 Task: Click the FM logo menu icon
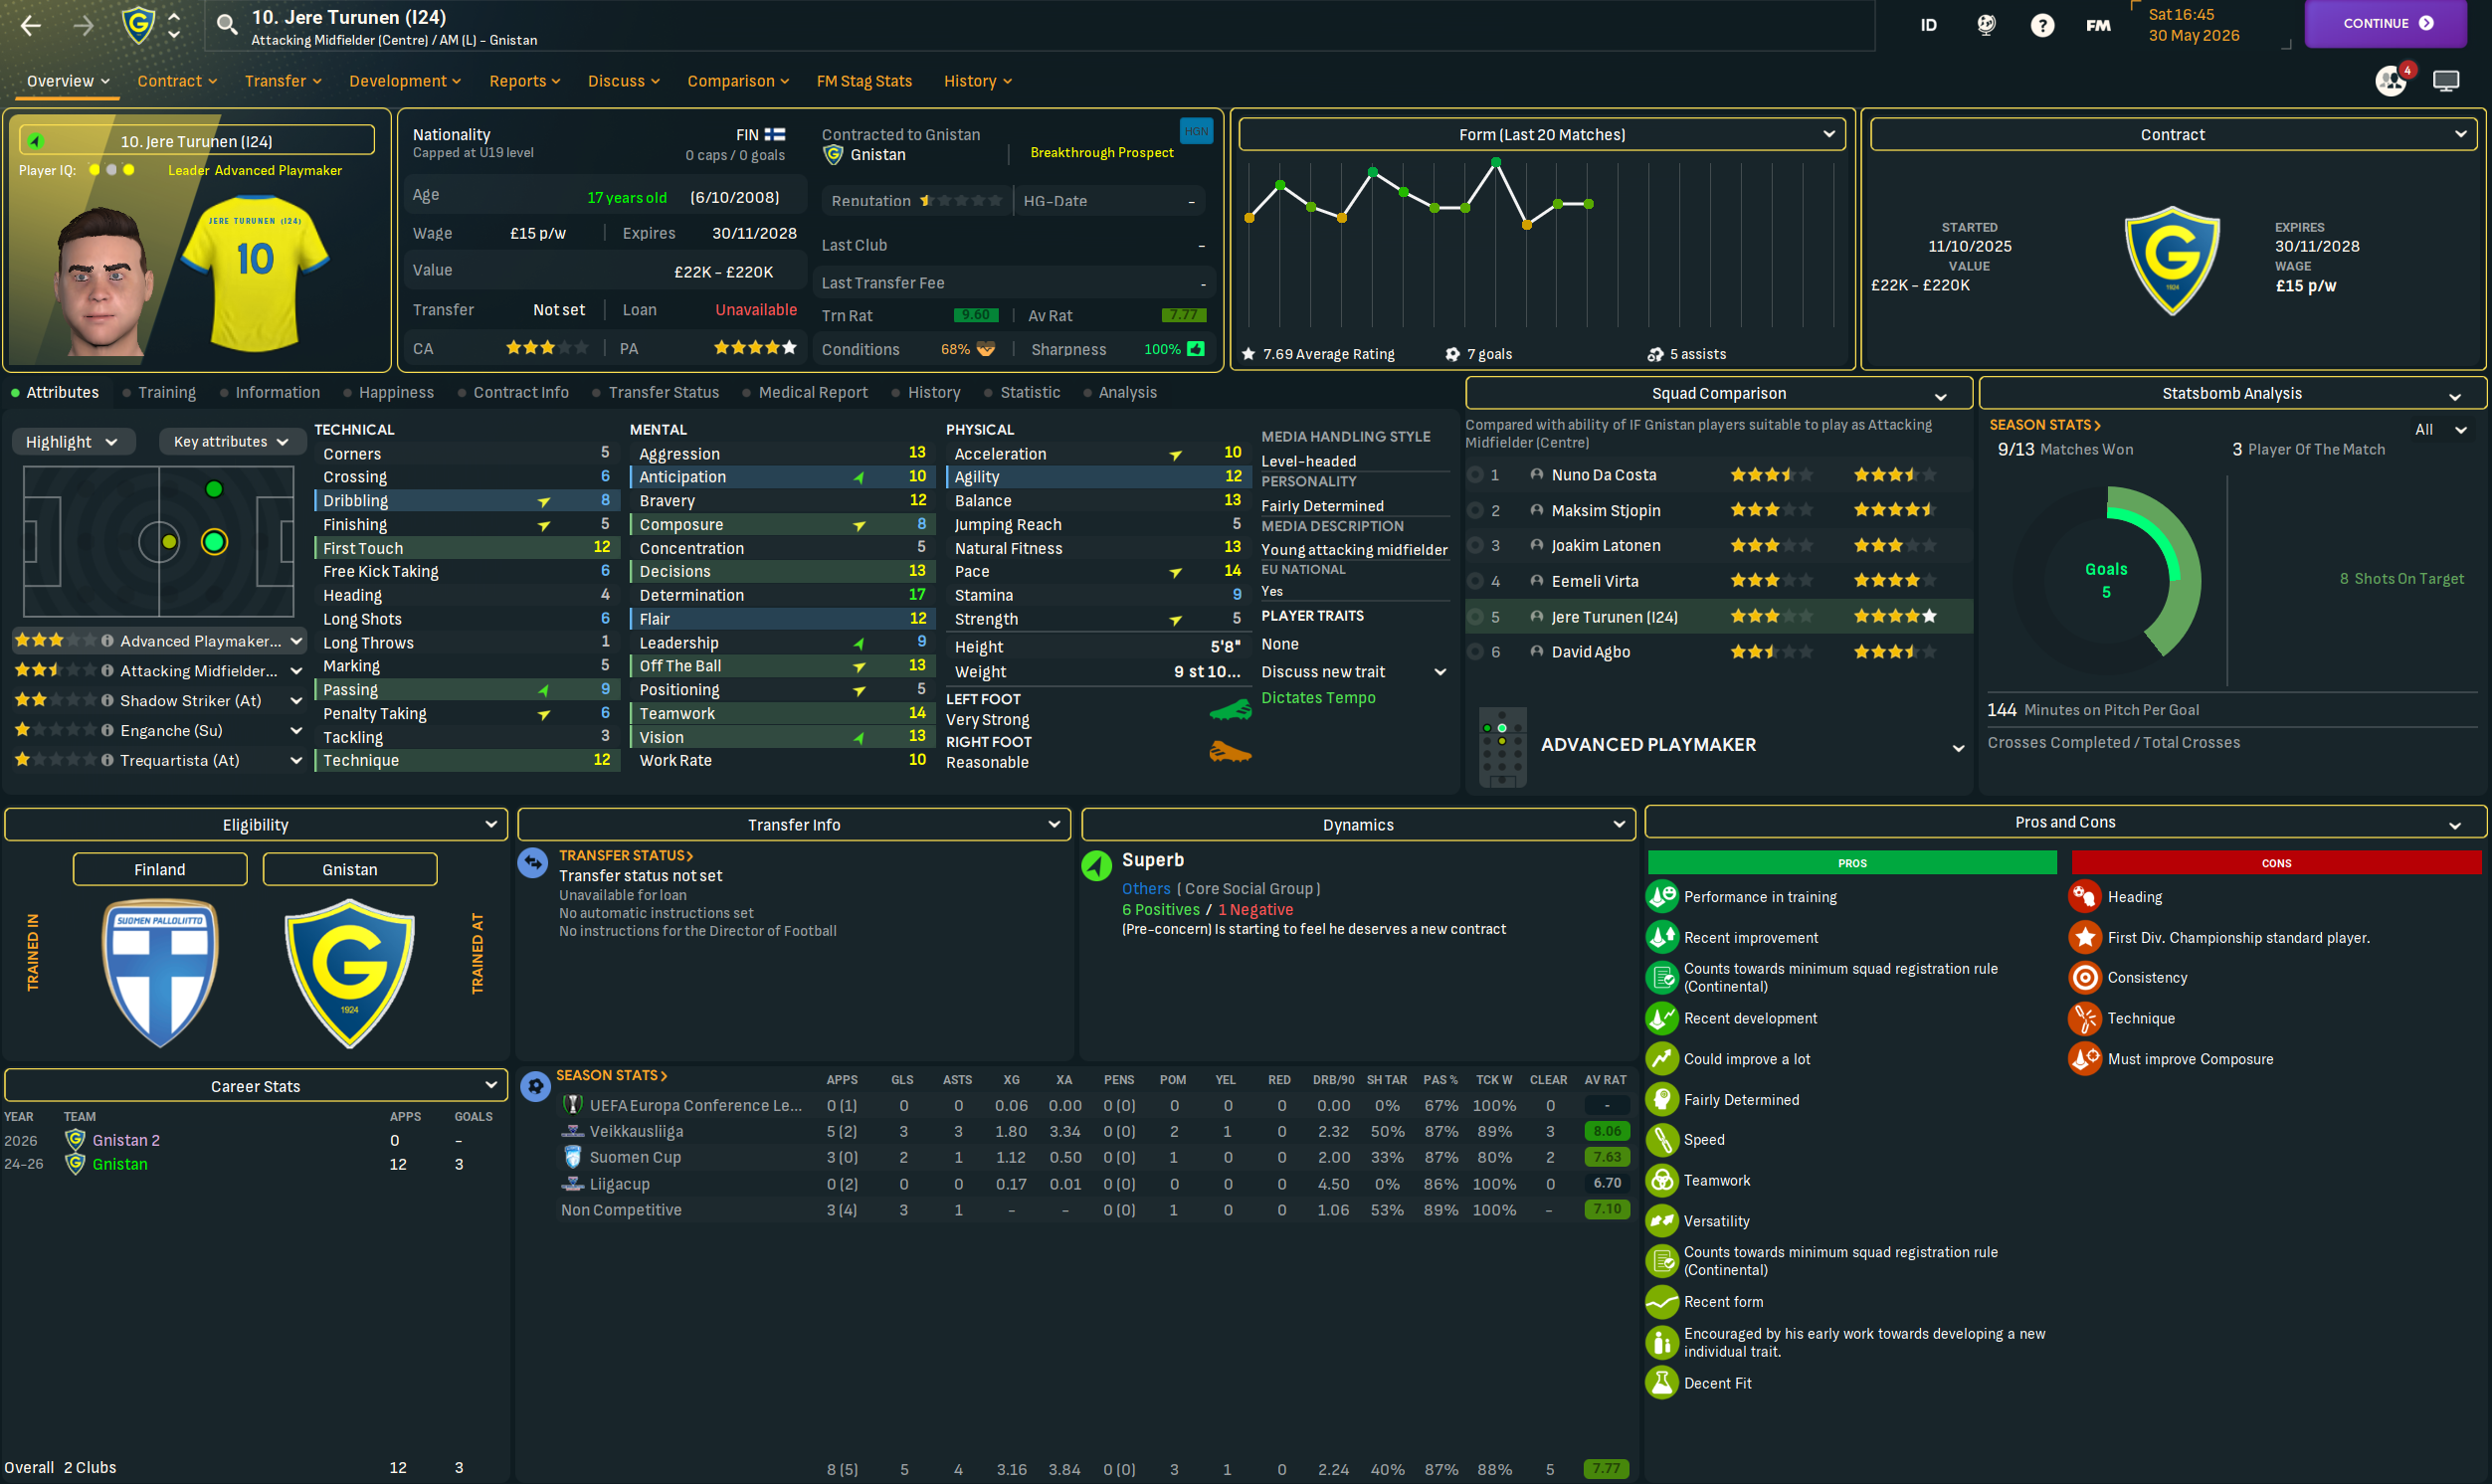[2098, 25]
